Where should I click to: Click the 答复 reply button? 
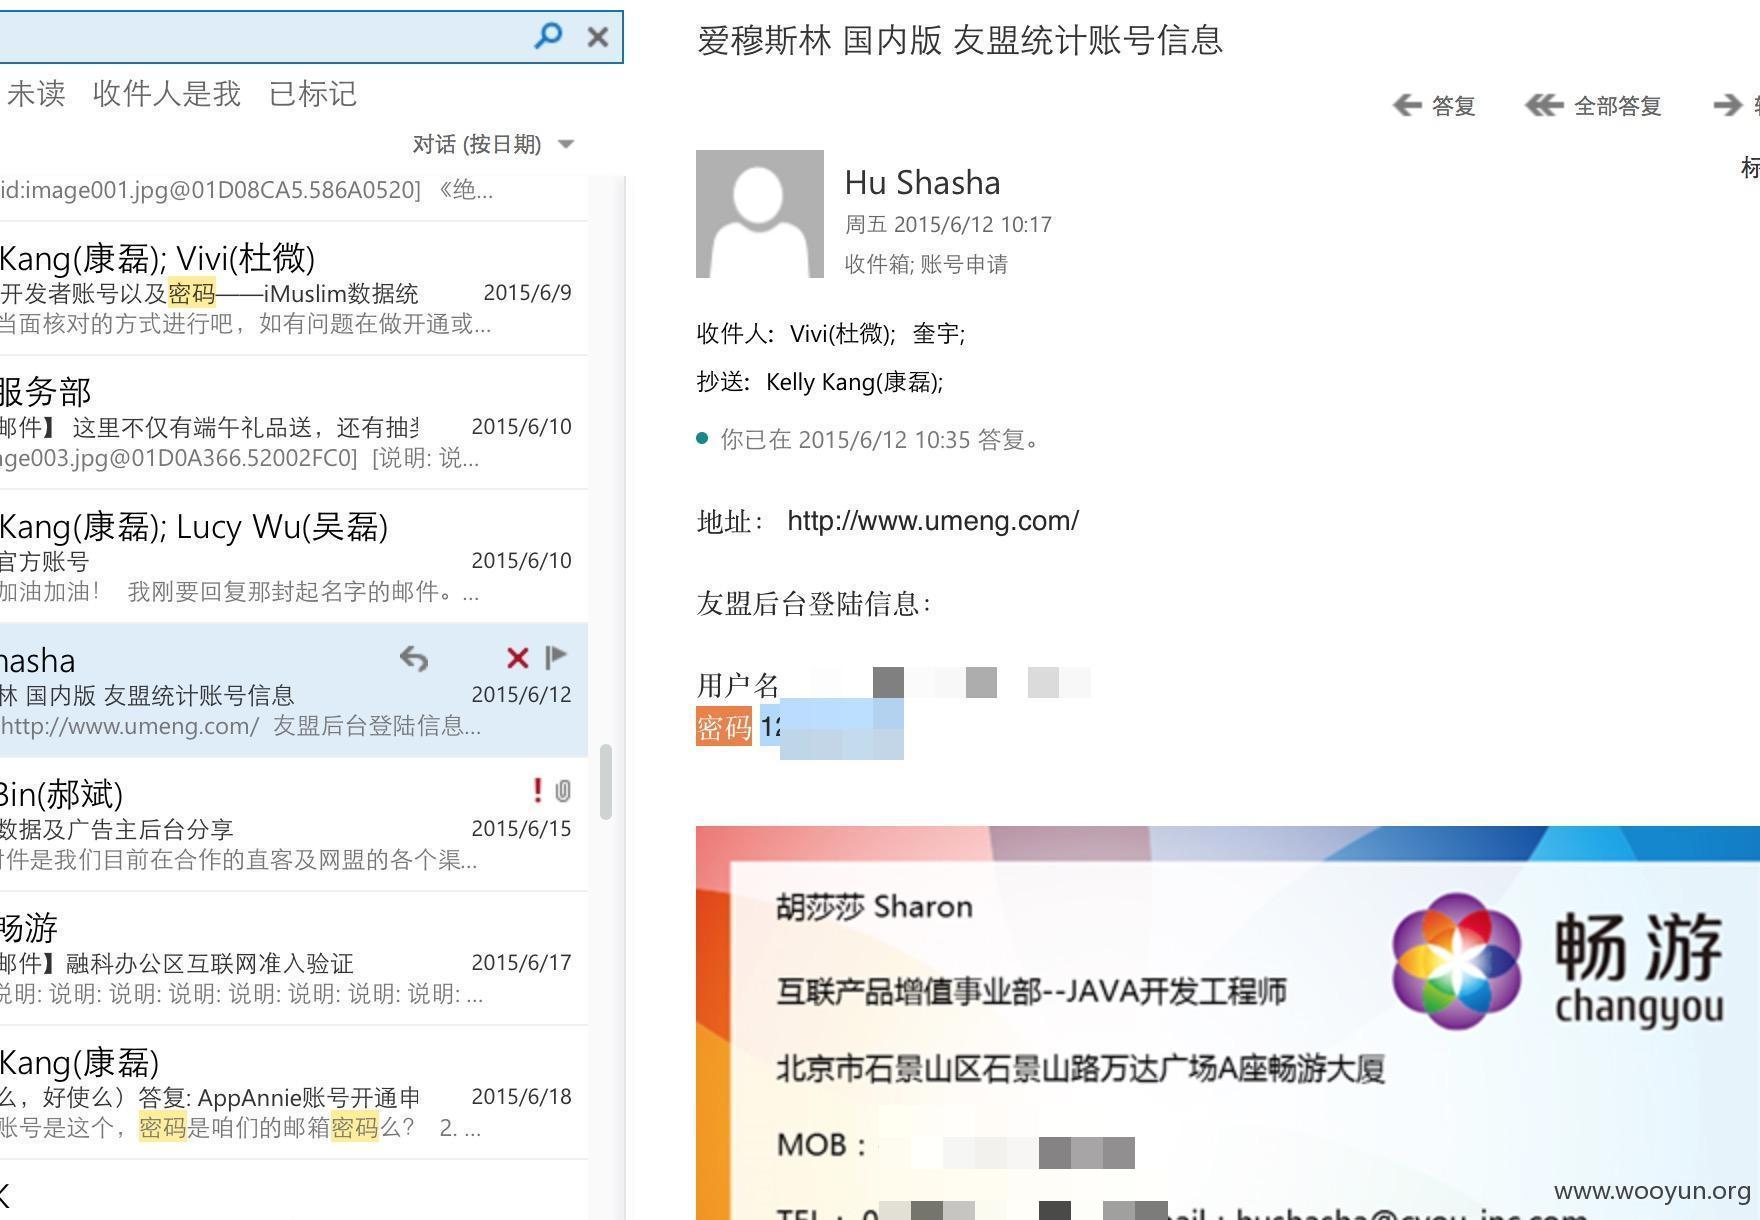click(x=1434, y=106)
